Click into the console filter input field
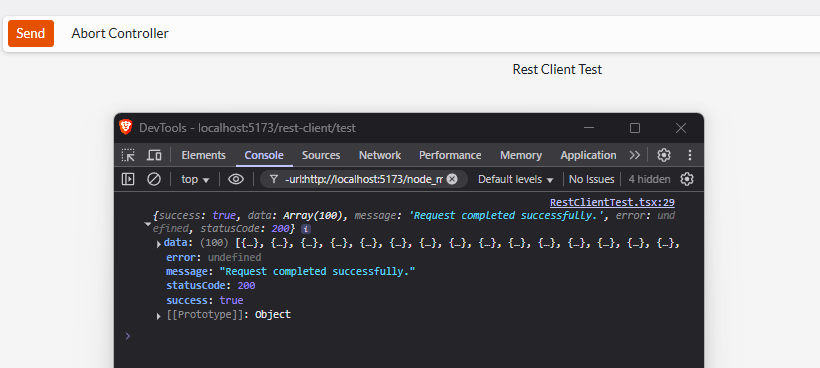 (363, 179)
